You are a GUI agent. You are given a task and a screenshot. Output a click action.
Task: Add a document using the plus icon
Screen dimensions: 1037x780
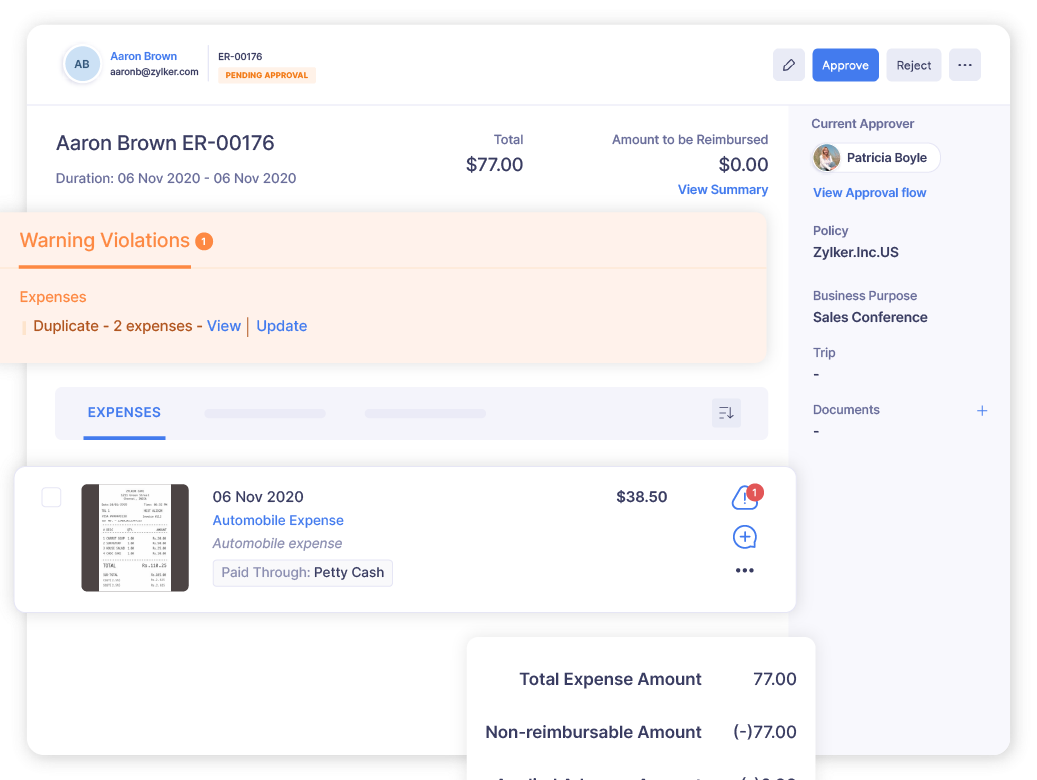[982, 410]
